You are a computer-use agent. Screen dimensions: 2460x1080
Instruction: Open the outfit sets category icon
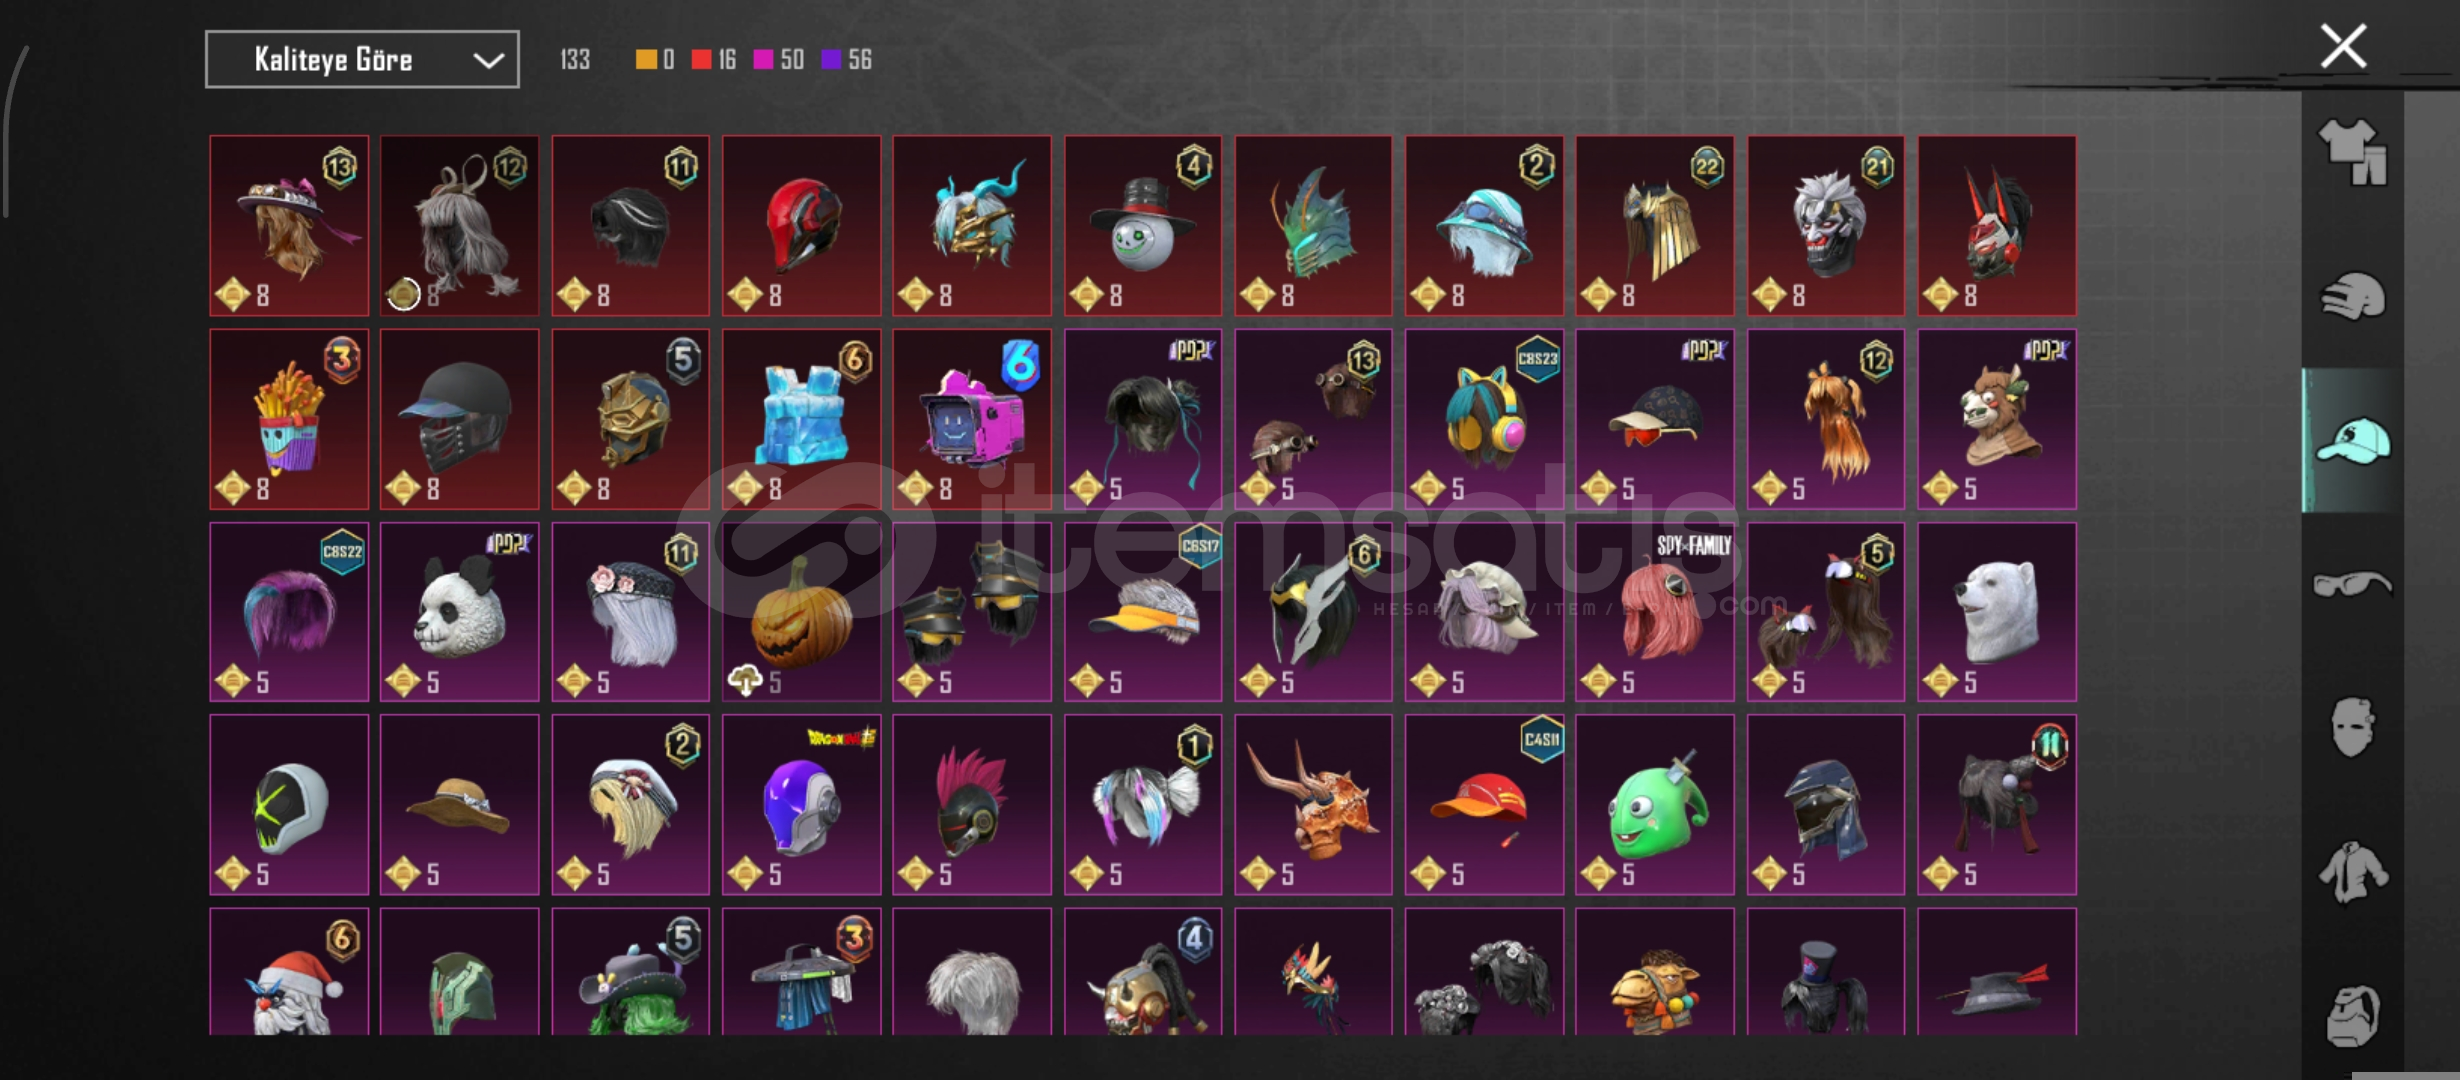tap(2353, 152)
